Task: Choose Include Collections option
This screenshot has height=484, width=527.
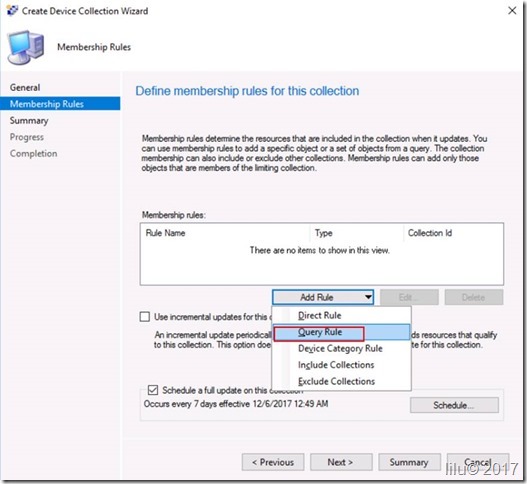Action: (x=341, y=365)
